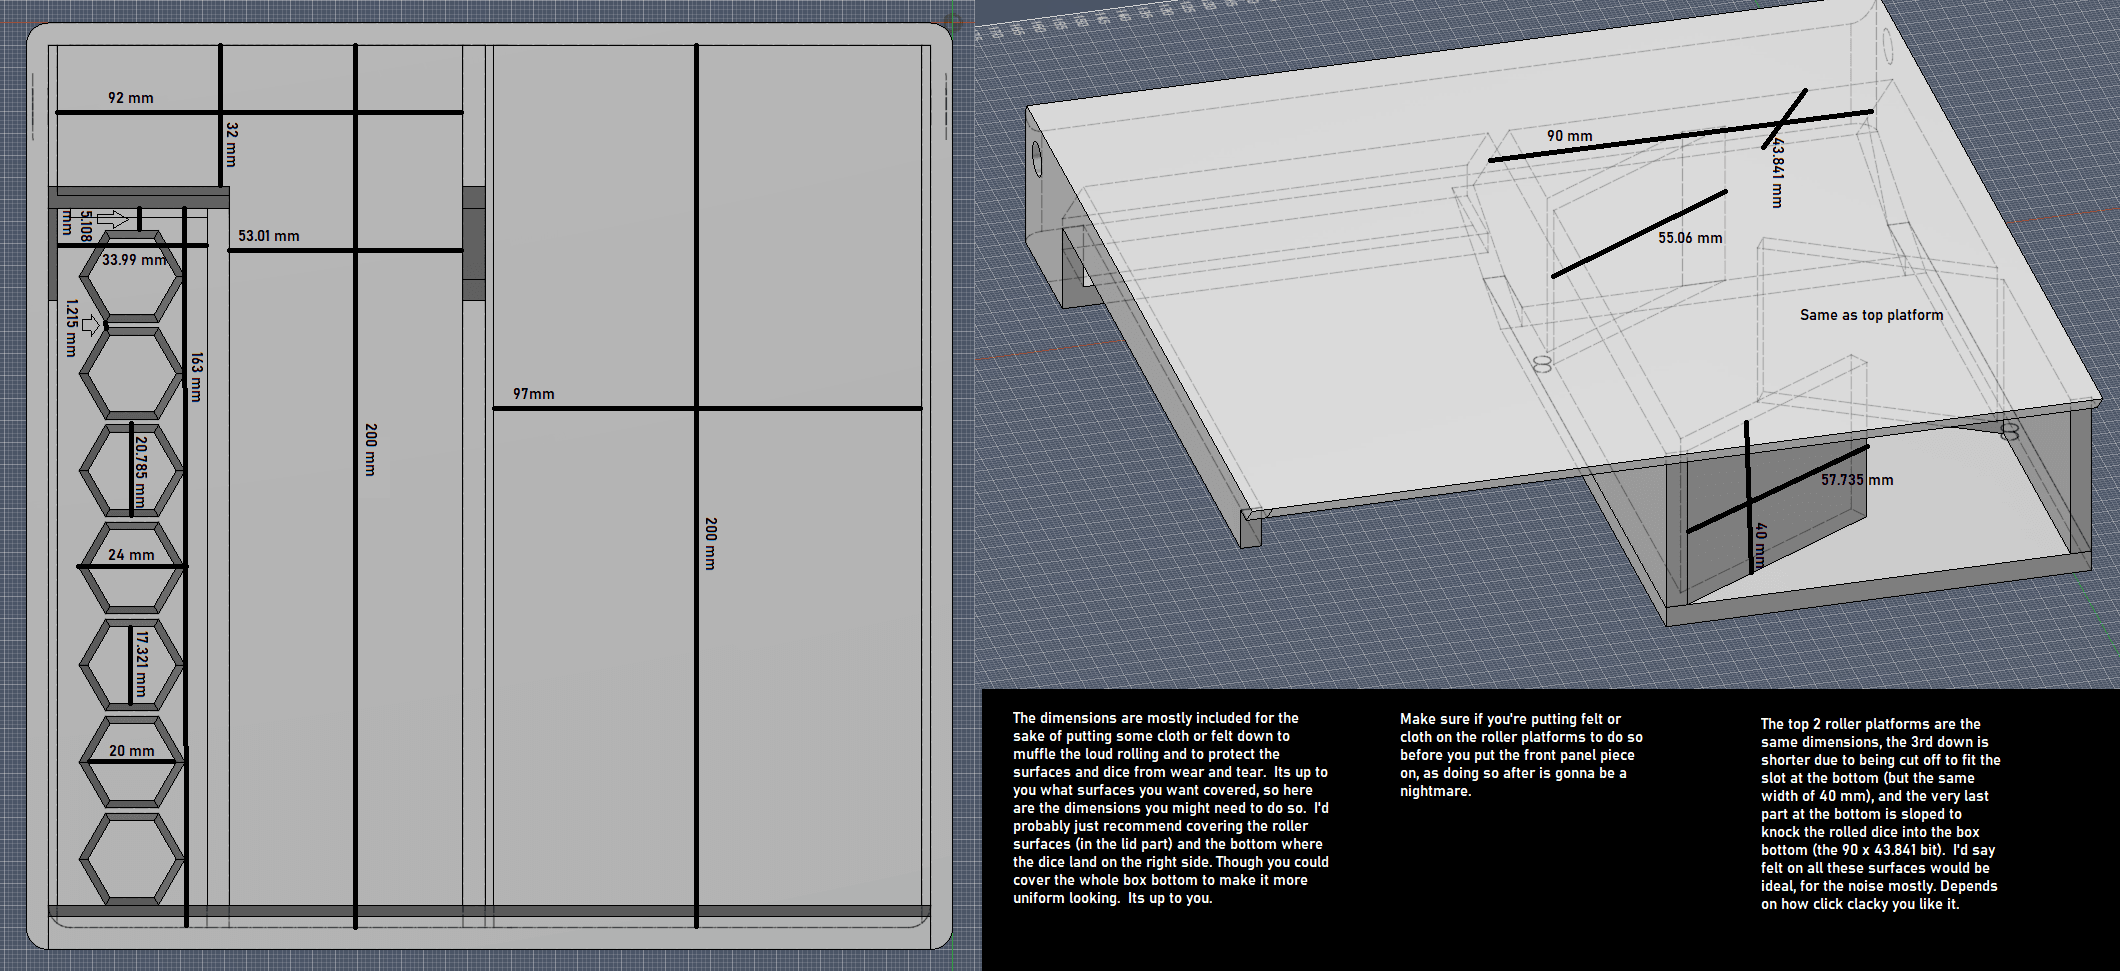
Task: Click the "43.841 mm" dimension label
Action: [x=1777, y=172]
